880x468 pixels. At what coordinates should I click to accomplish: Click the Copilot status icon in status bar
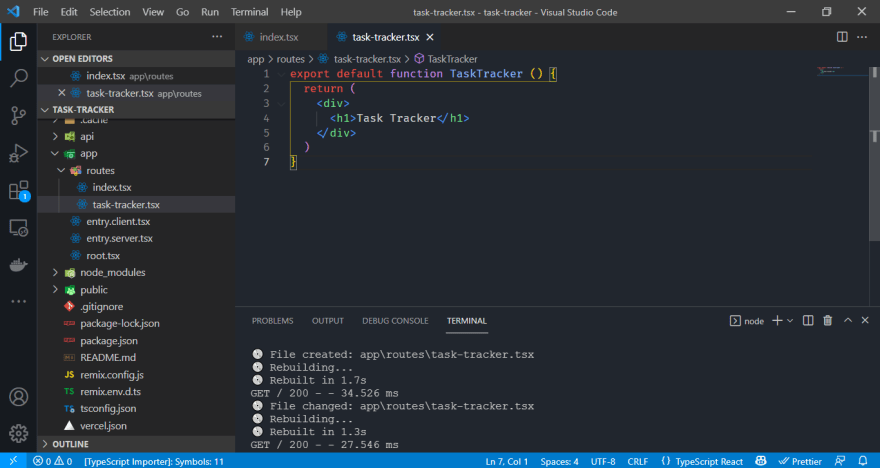[760, 461]
